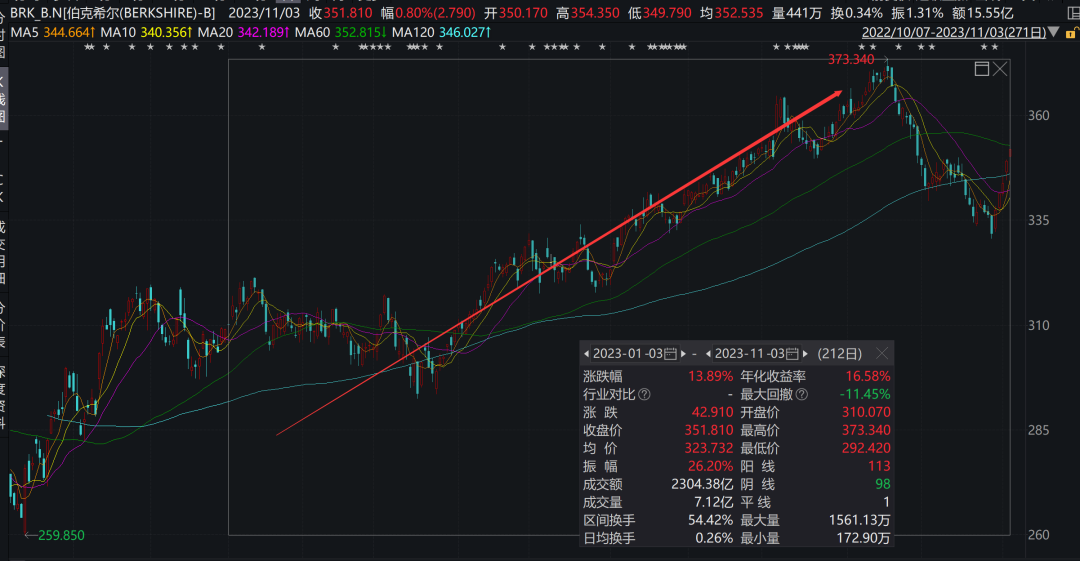Select the K线图 sidebar tab
The image size is (1080, 561).
3,99
